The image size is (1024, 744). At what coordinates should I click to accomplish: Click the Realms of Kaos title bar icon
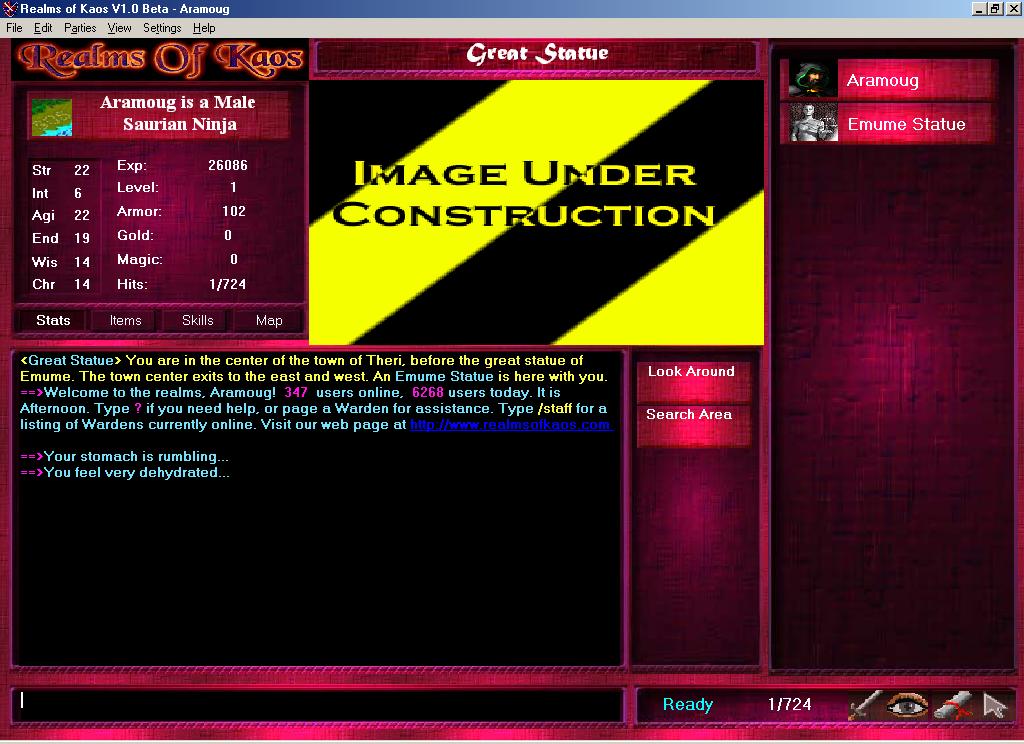9,8
